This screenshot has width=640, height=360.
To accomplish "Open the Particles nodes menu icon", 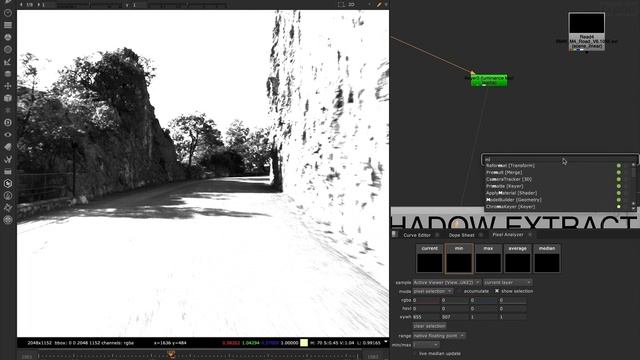I will [x=8, y=110].
